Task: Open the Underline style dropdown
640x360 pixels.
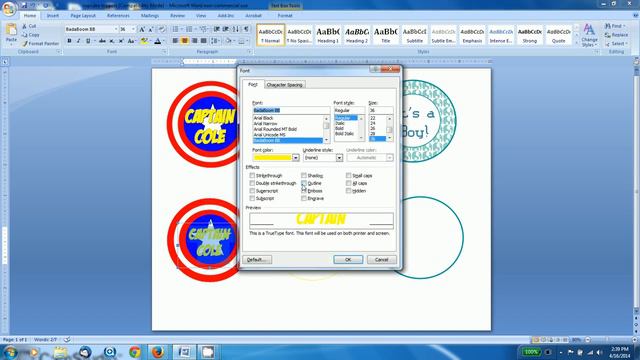Action: coord(339,158)
